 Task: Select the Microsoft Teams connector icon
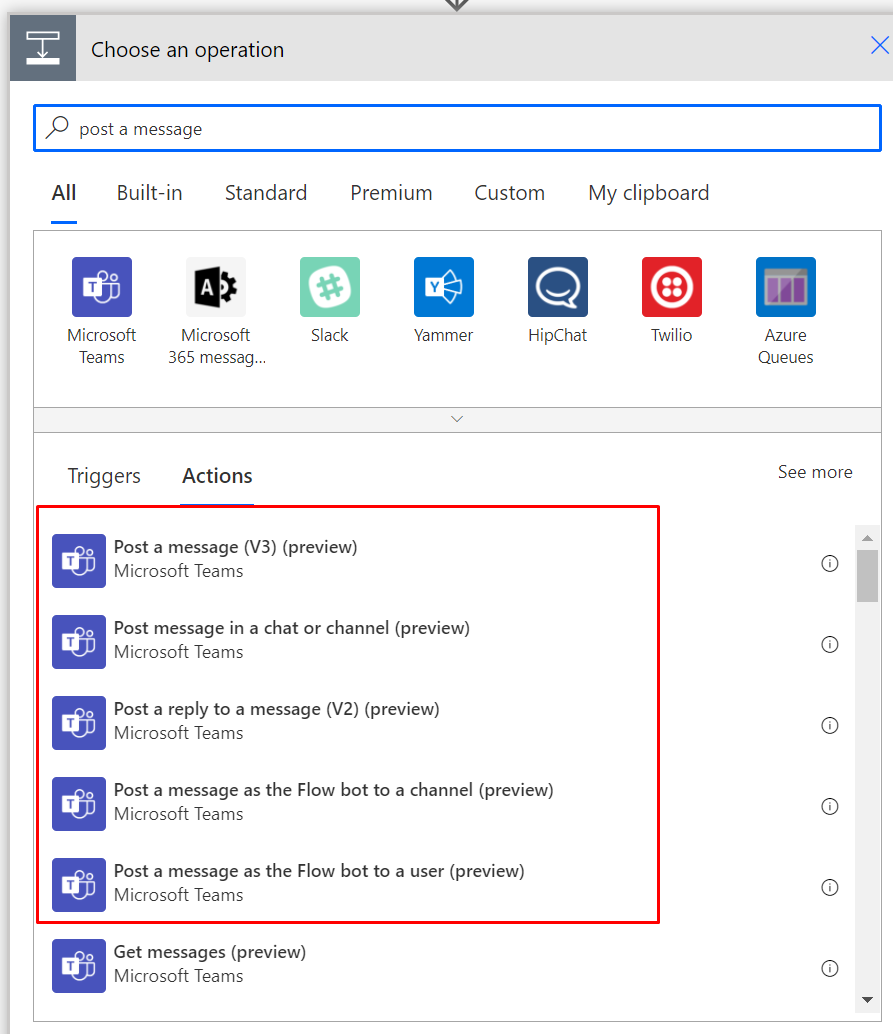(x=102, y=287)
